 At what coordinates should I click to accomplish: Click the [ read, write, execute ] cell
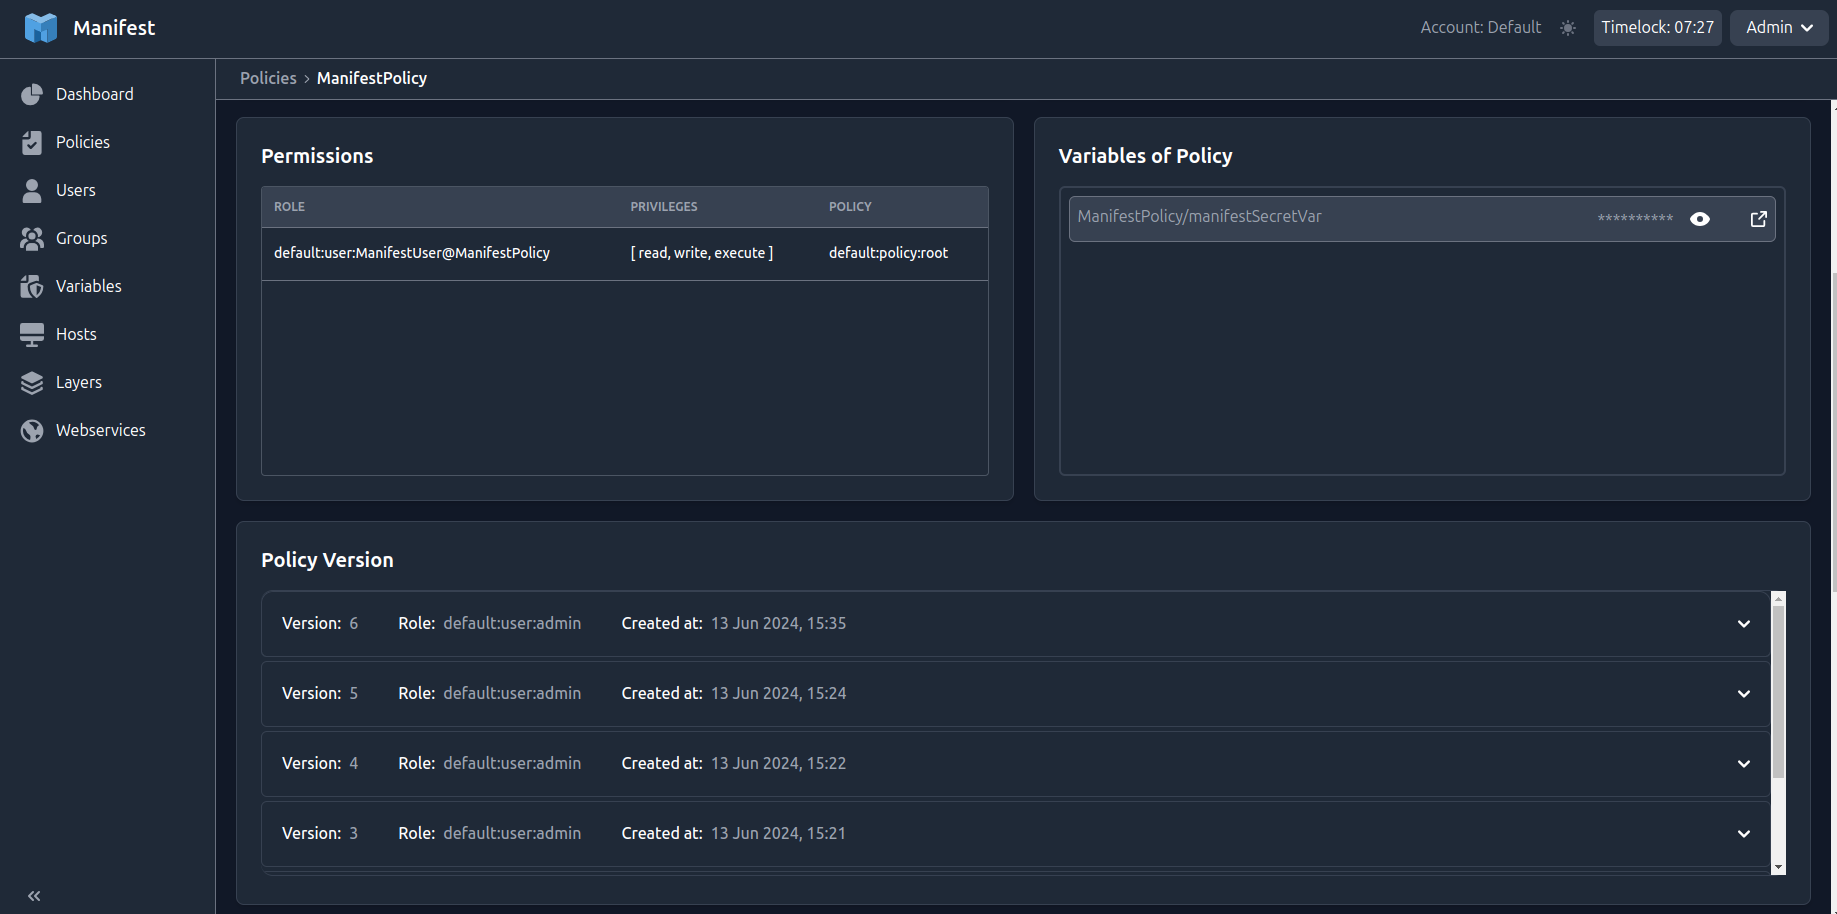tap(702, 253)
